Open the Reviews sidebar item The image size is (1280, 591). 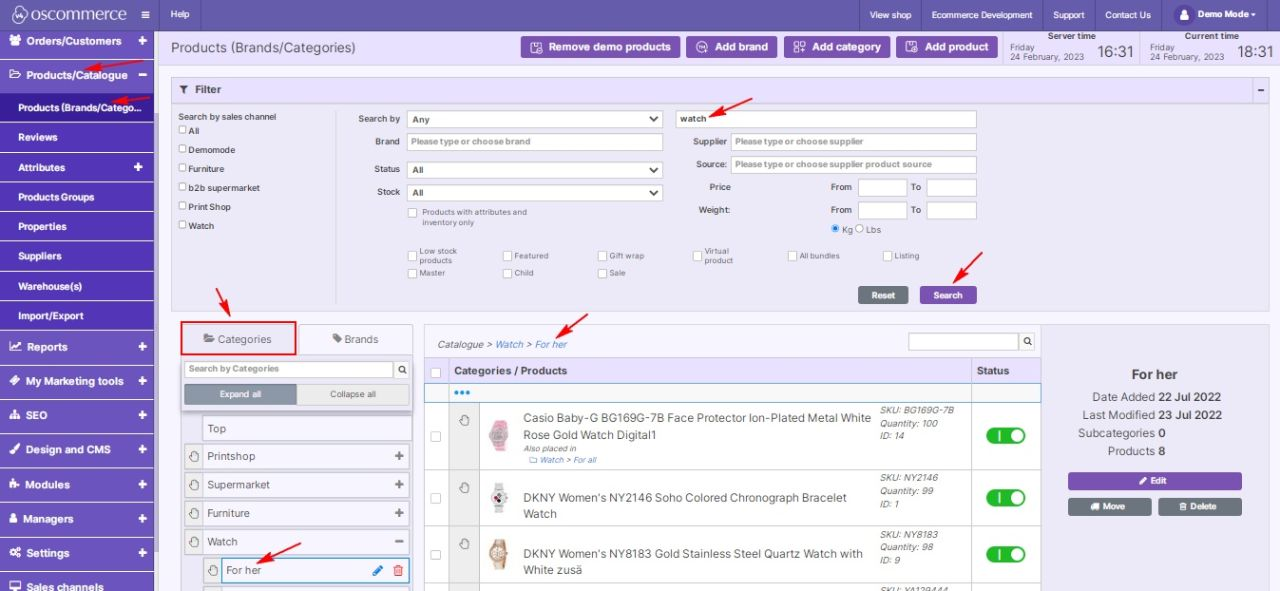tap(77, 137)
